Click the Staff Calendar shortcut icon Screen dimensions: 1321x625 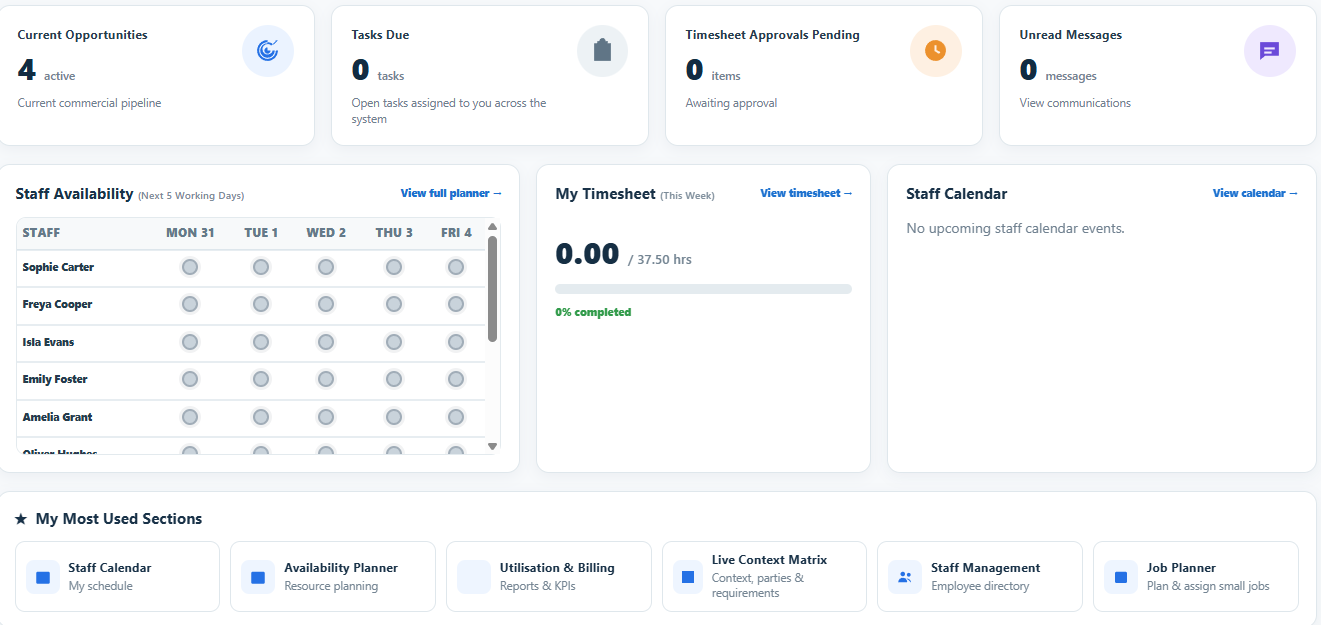coord(43,577)
